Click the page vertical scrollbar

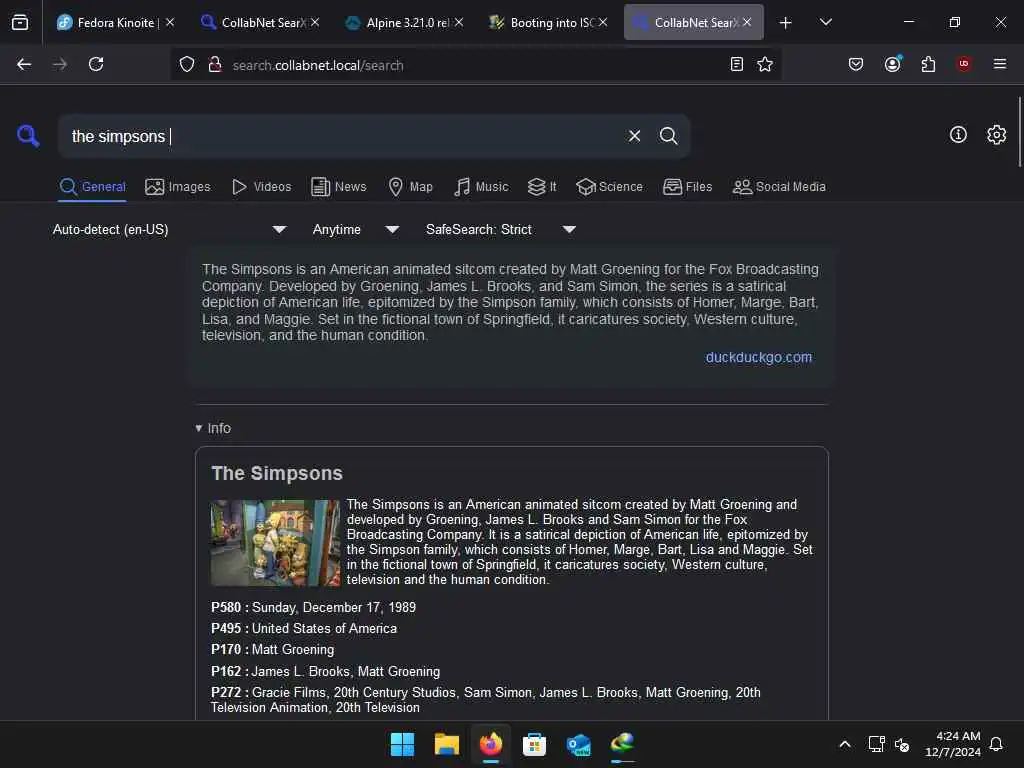point(1019,131)
